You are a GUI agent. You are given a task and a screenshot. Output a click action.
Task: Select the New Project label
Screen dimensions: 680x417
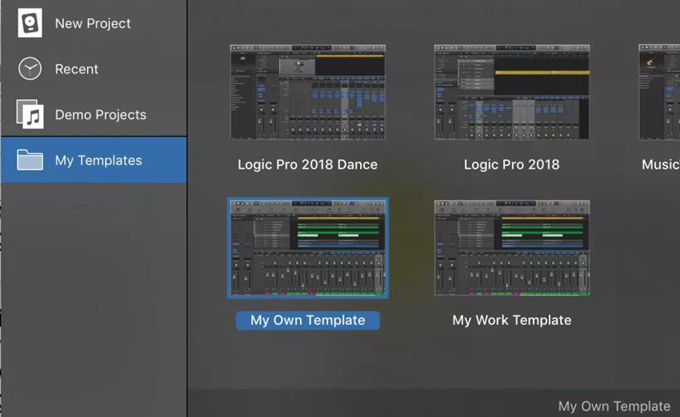pos(93,23)
